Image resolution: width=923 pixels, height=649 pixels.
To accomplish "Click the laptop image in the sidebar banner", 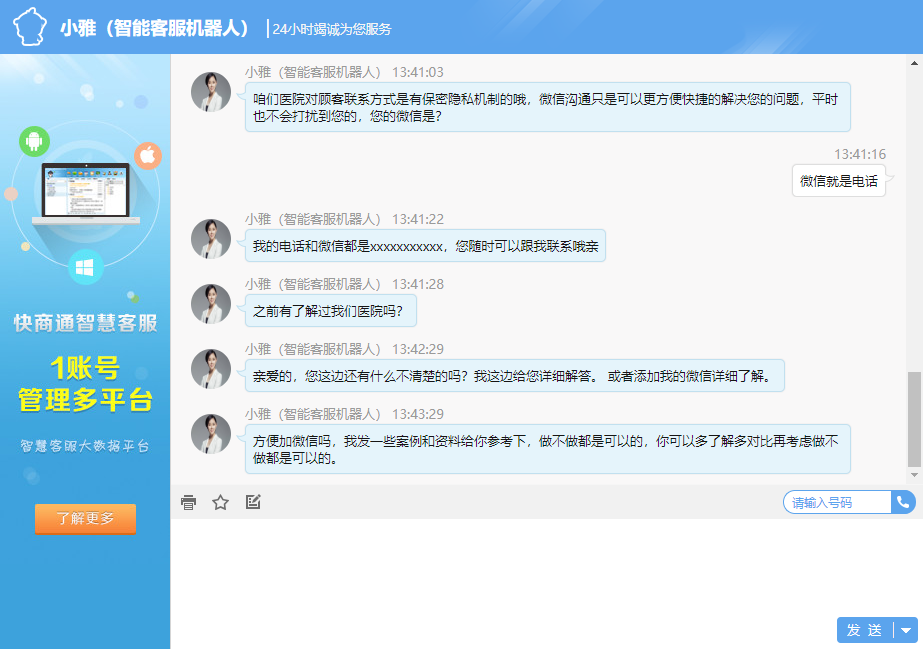I will 85,195.
